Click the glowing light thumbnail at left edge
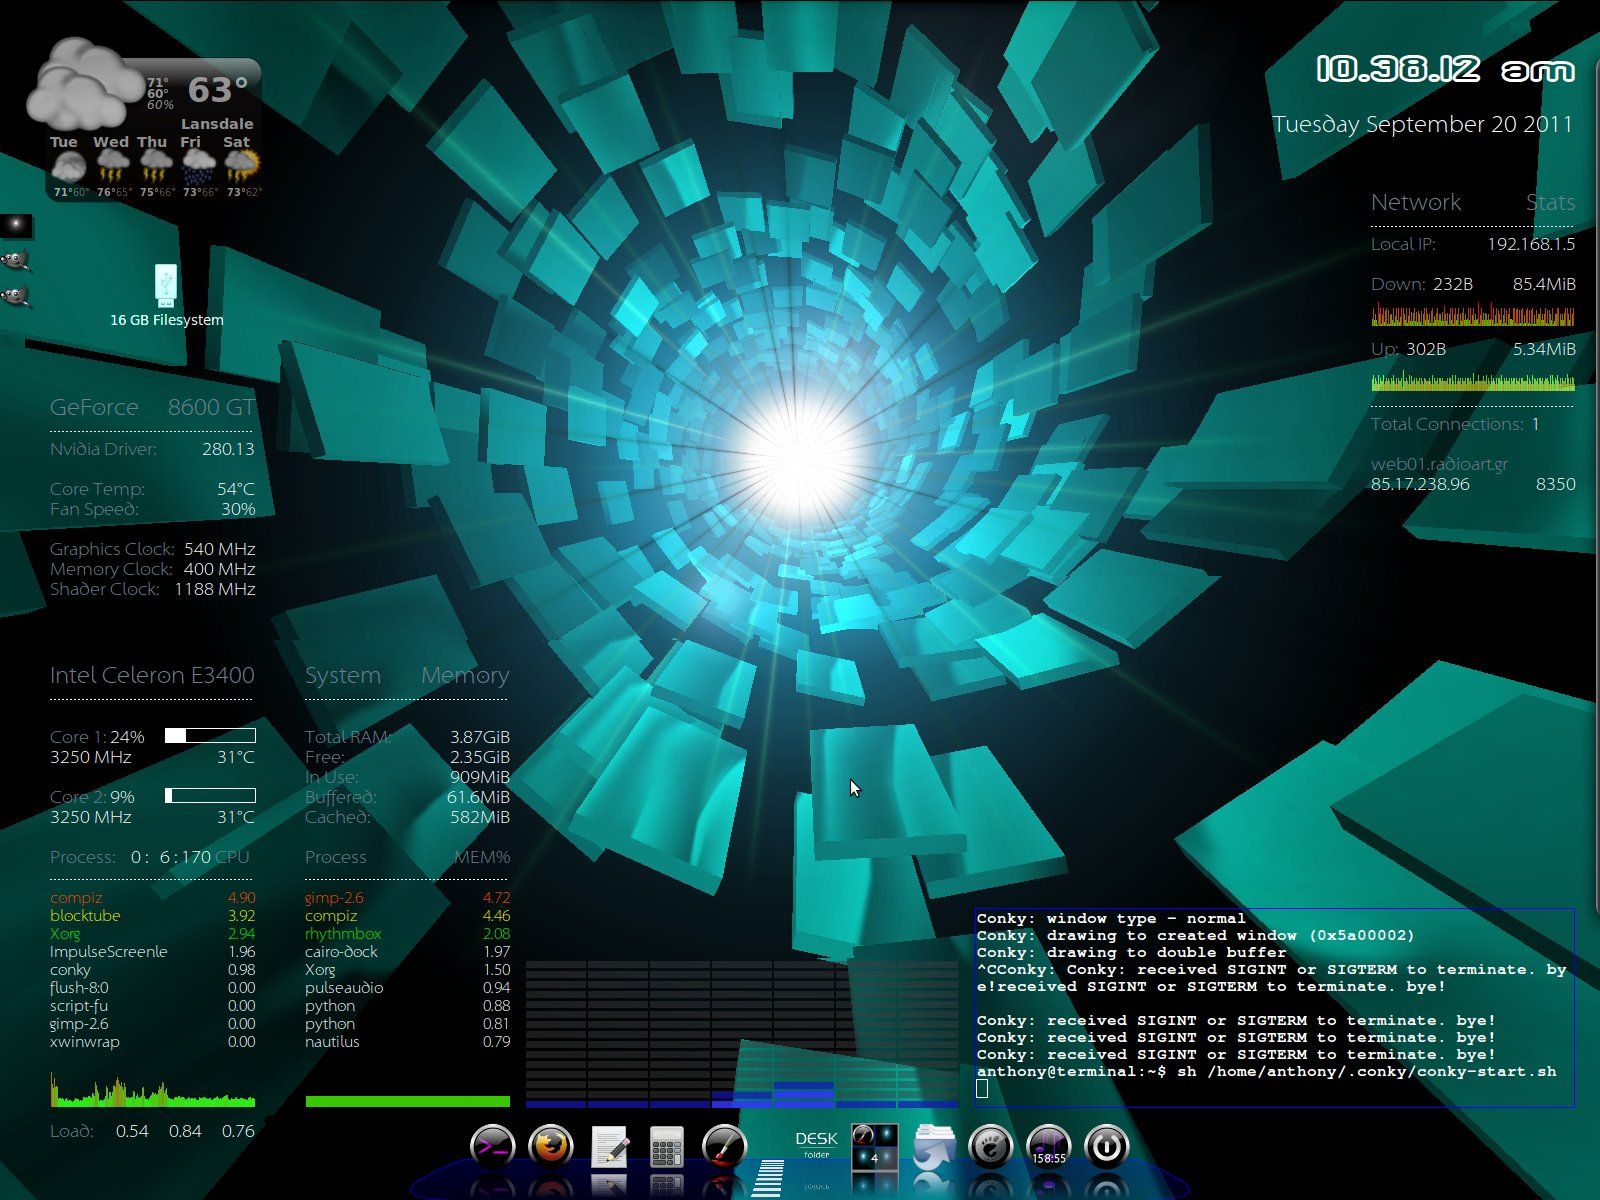Viewport: 1600px width, 1200px height. click(16, 227)
